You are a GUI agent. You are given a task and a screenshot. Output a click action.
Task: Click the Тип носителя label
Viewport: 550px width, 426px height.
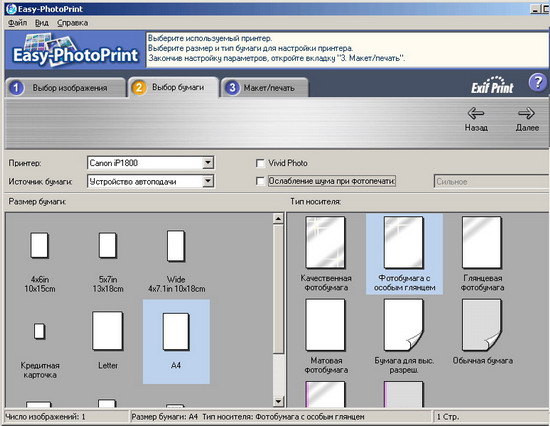316,202
